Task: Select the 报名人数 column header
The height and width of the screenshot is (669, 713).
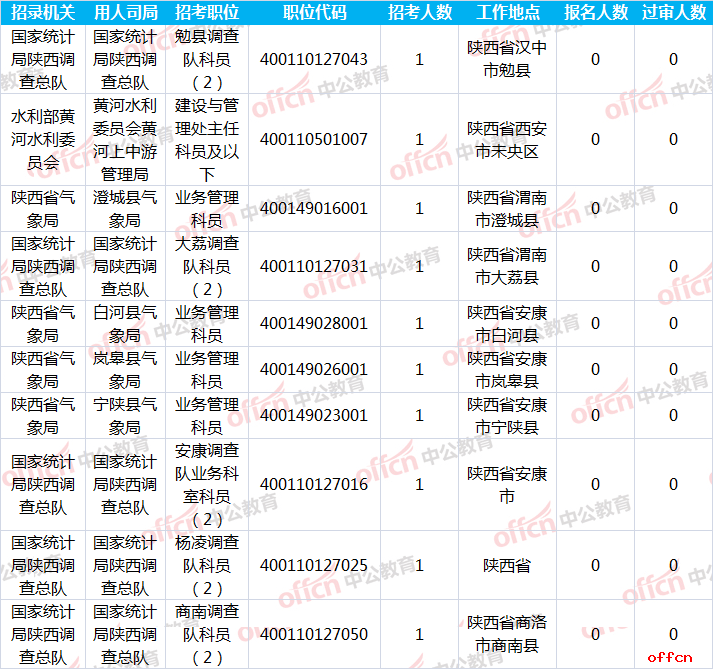Action: point(596,13)
